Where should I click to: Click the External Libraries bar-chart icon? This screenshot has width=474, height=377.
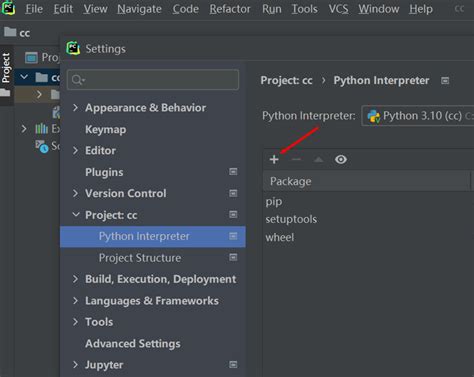(41, 128)
